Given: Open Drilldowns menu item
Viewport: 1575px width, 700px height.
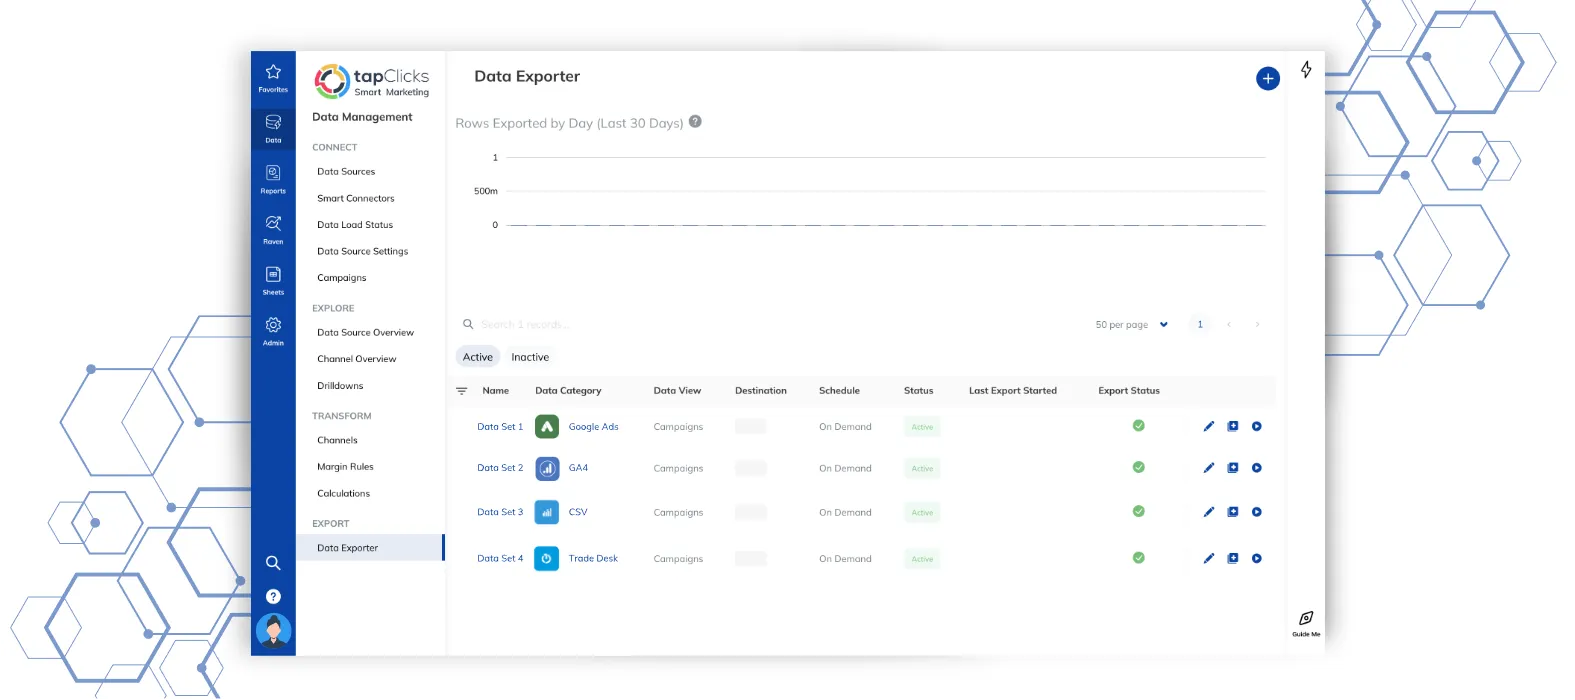Looking at the screenshot, I should [x=340, y=386].
